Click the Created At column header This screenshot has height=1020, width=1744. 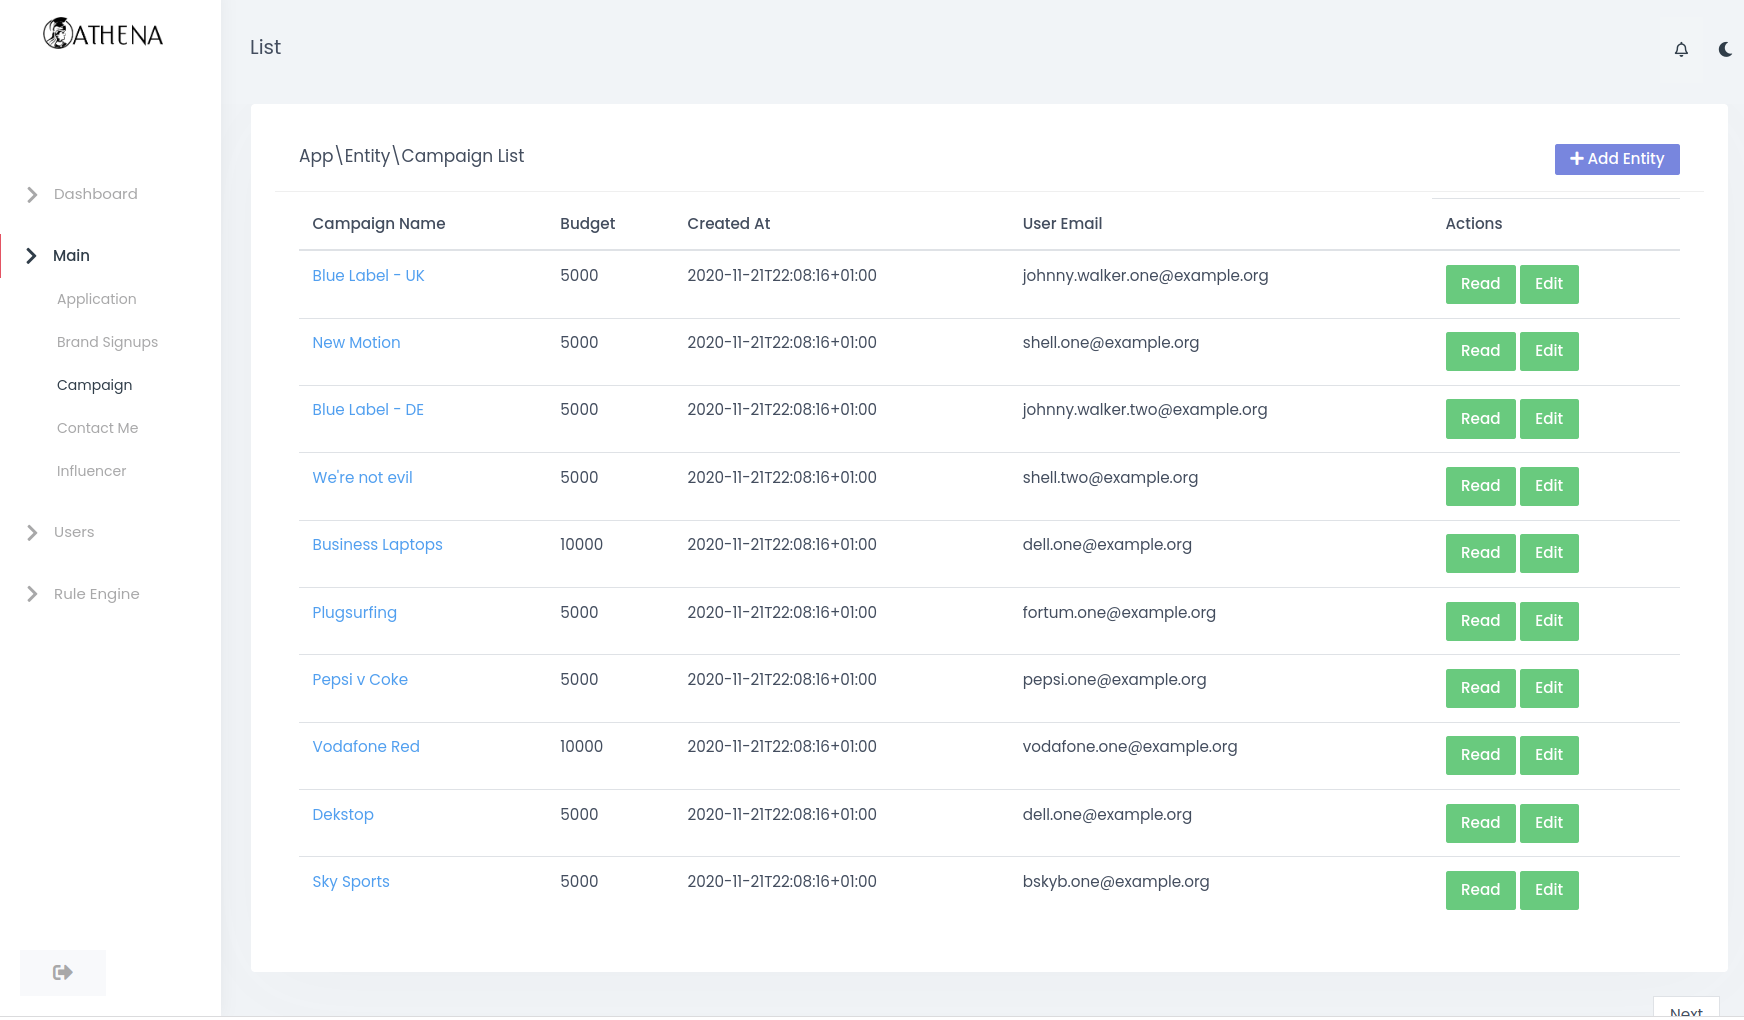pyautogui.click(x=728, y=224)
